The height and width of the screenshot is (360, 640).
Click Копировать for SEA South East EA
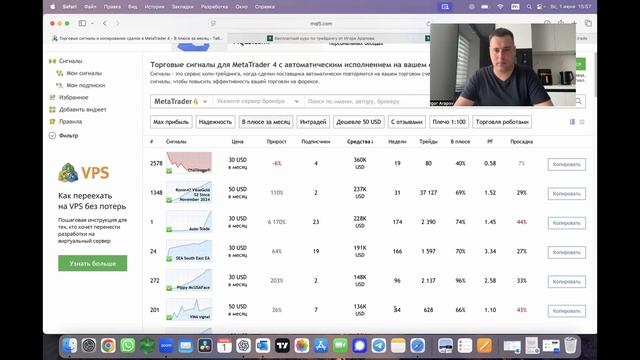coord(567,252)
